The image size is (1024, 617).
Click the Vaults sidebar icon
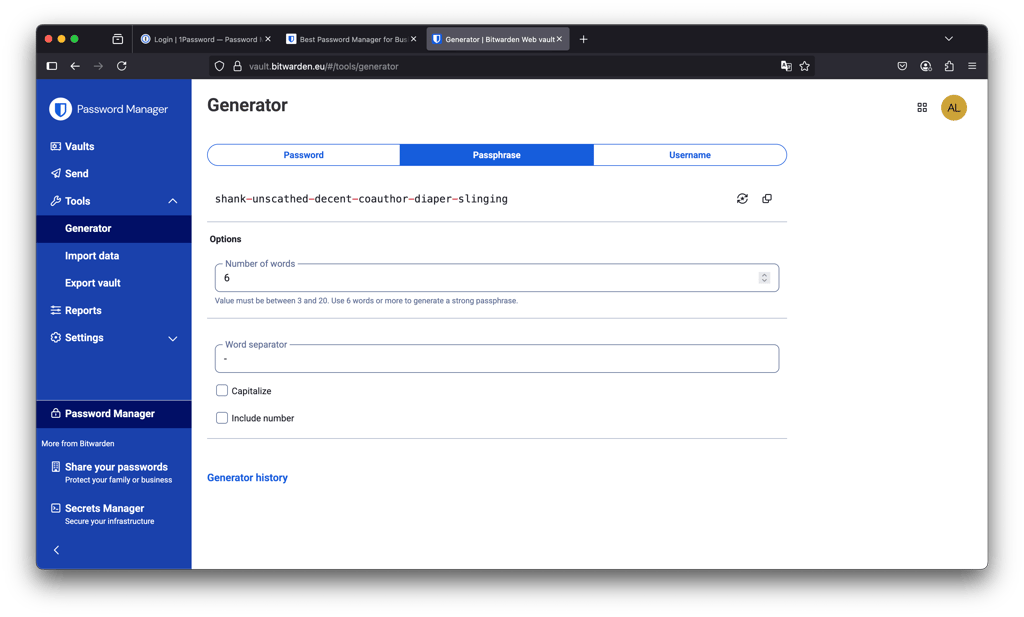56,146
